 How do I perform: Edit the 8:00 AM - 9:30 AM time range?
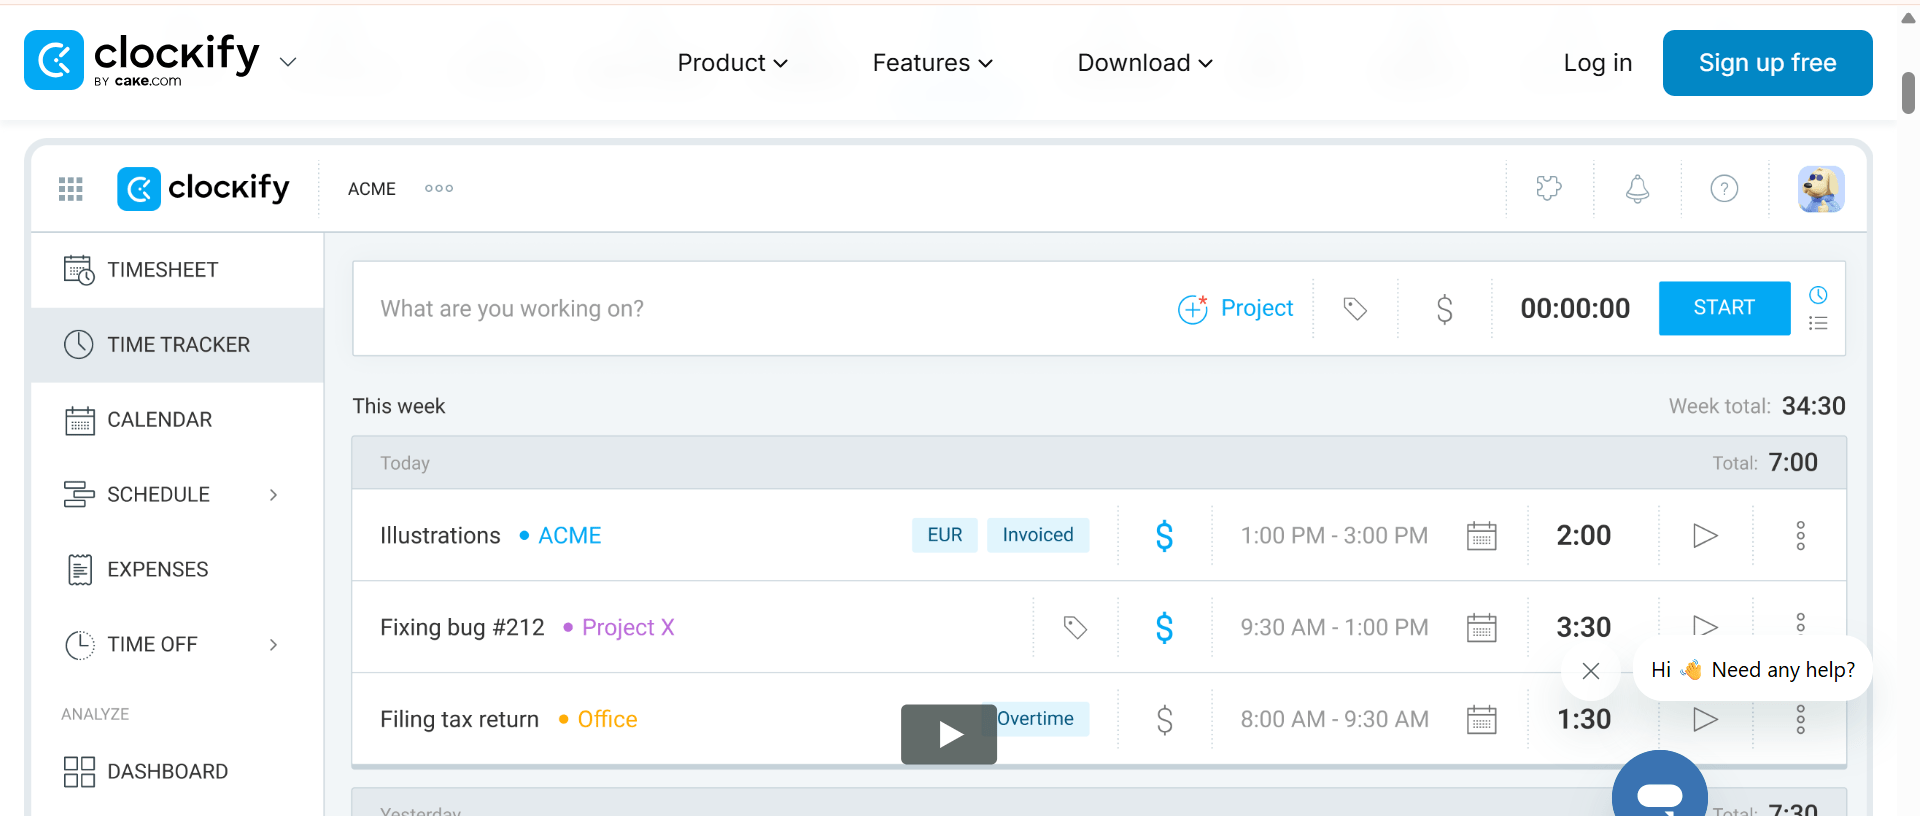[1334, 720]
